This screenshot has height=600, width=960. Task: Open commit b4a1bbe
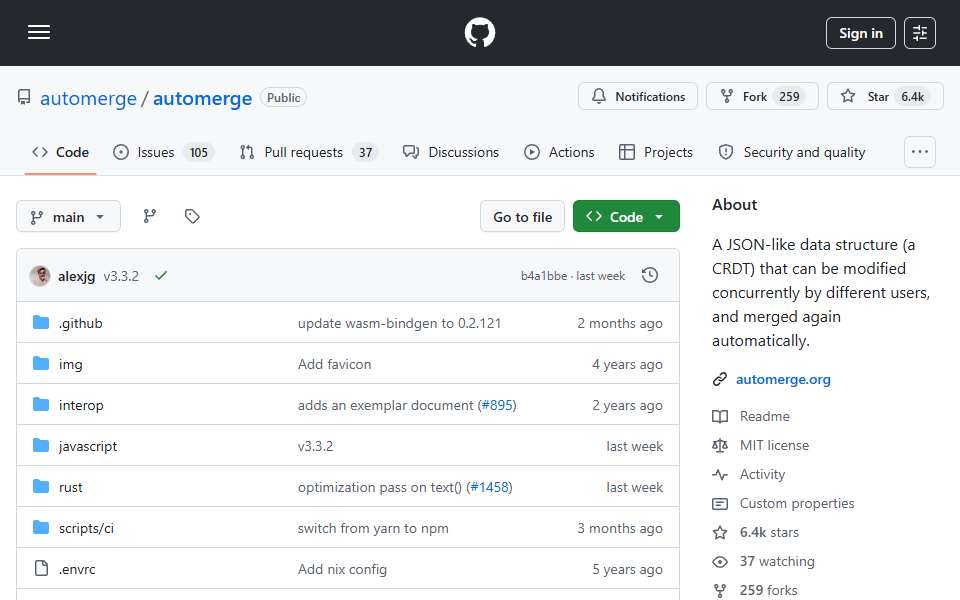pyautogui.click(x=544, y=276)
